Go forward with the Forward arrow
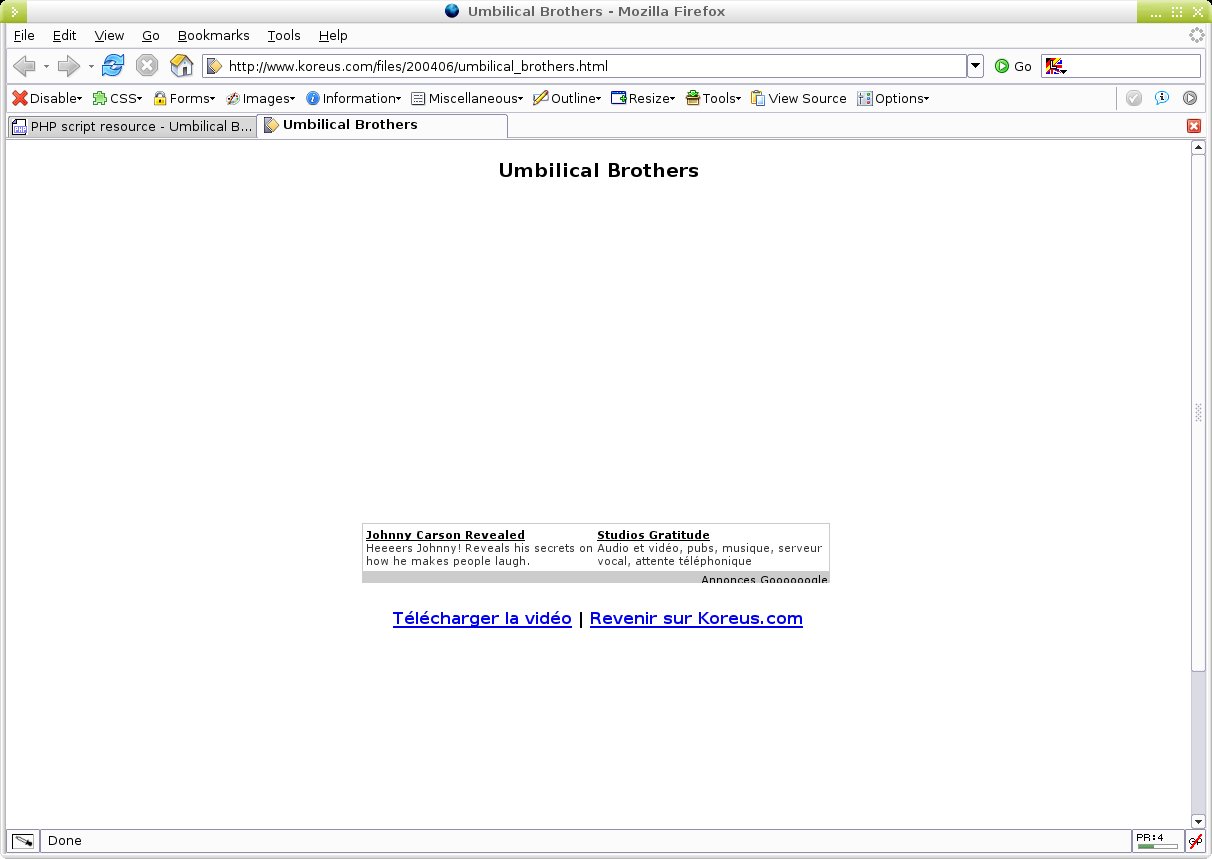The height and width of the screenshot is (859, 1212). [x=68, y=66]
